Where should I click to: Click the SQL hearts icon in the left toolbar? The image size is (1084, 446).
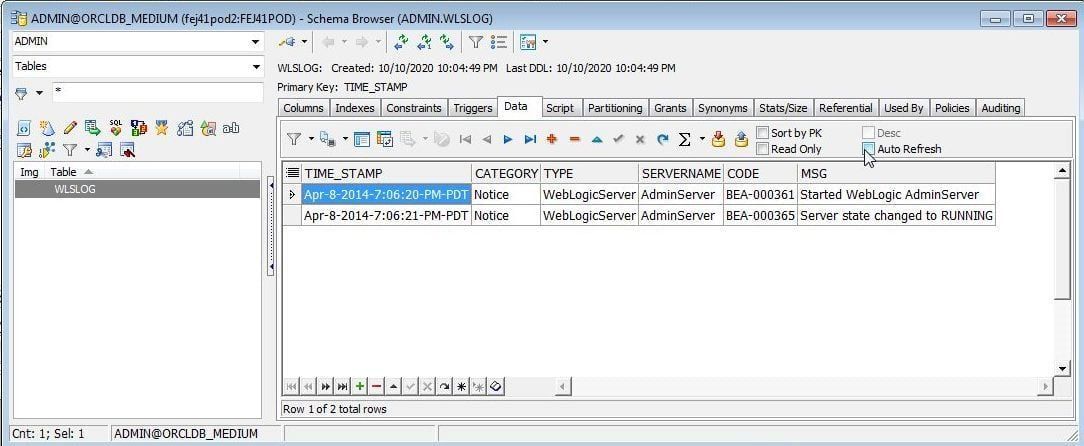[x=115, y=127]
